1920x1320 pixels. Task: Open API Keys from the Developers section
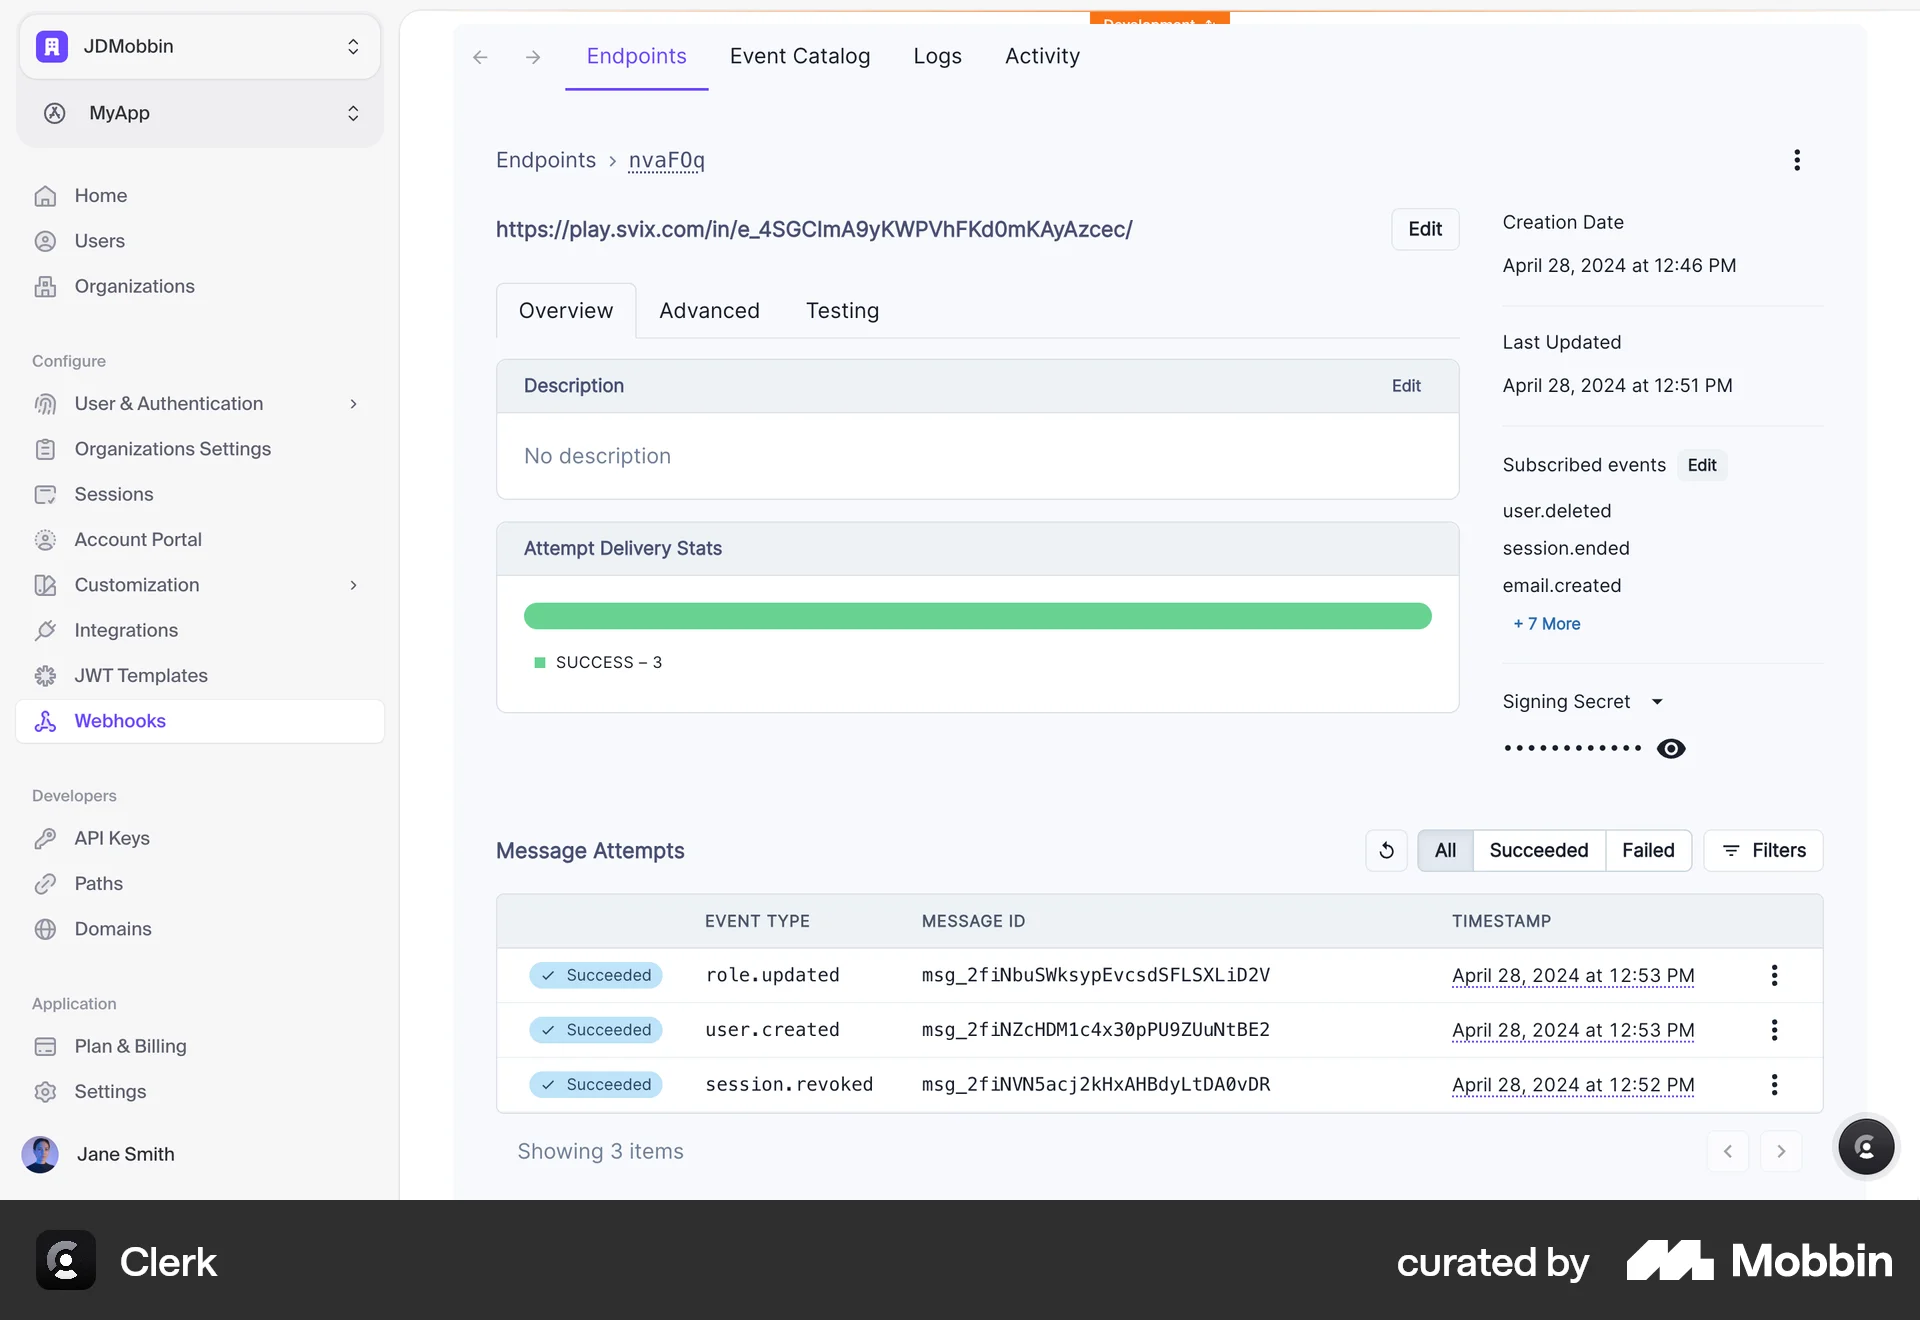[111, 838]
